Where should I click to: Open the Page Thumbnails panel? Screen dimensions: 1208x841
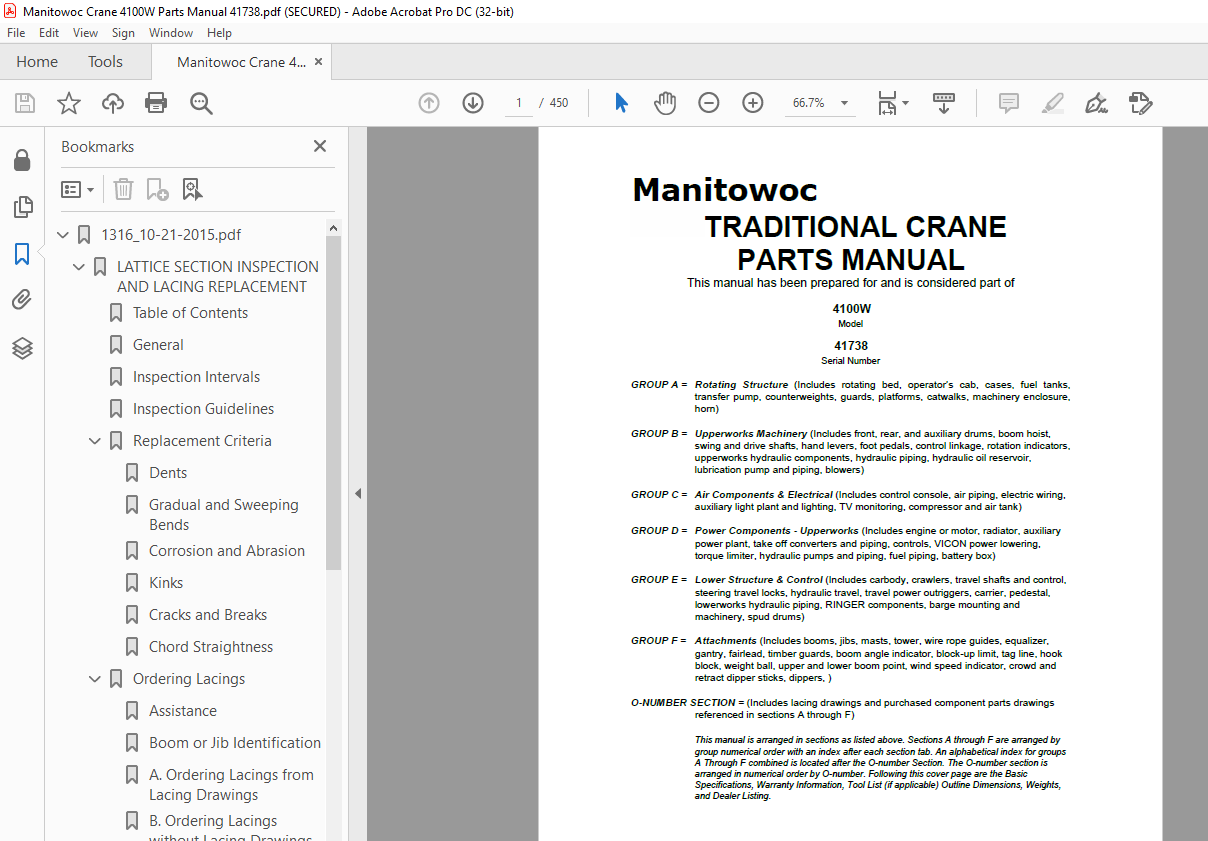(x=22, y=207)
